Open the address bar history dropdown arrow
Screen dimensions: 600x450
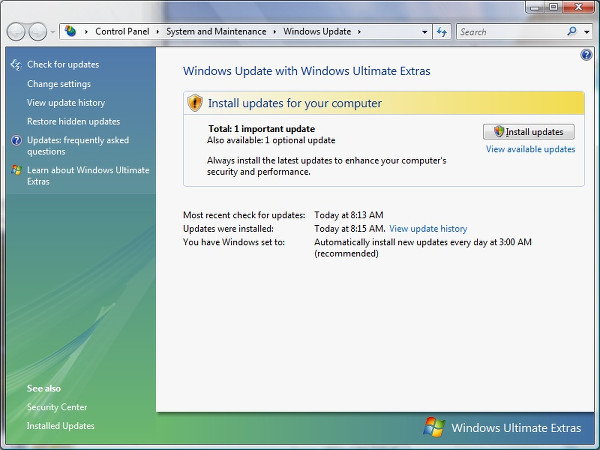click(x=424, y=32)
